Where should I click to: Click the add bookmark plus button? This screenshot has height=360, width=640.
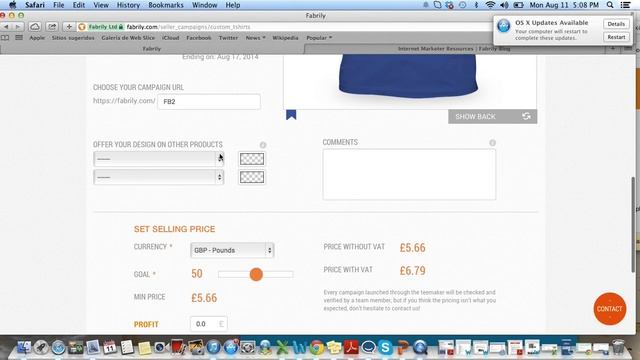tap(69, 27)
